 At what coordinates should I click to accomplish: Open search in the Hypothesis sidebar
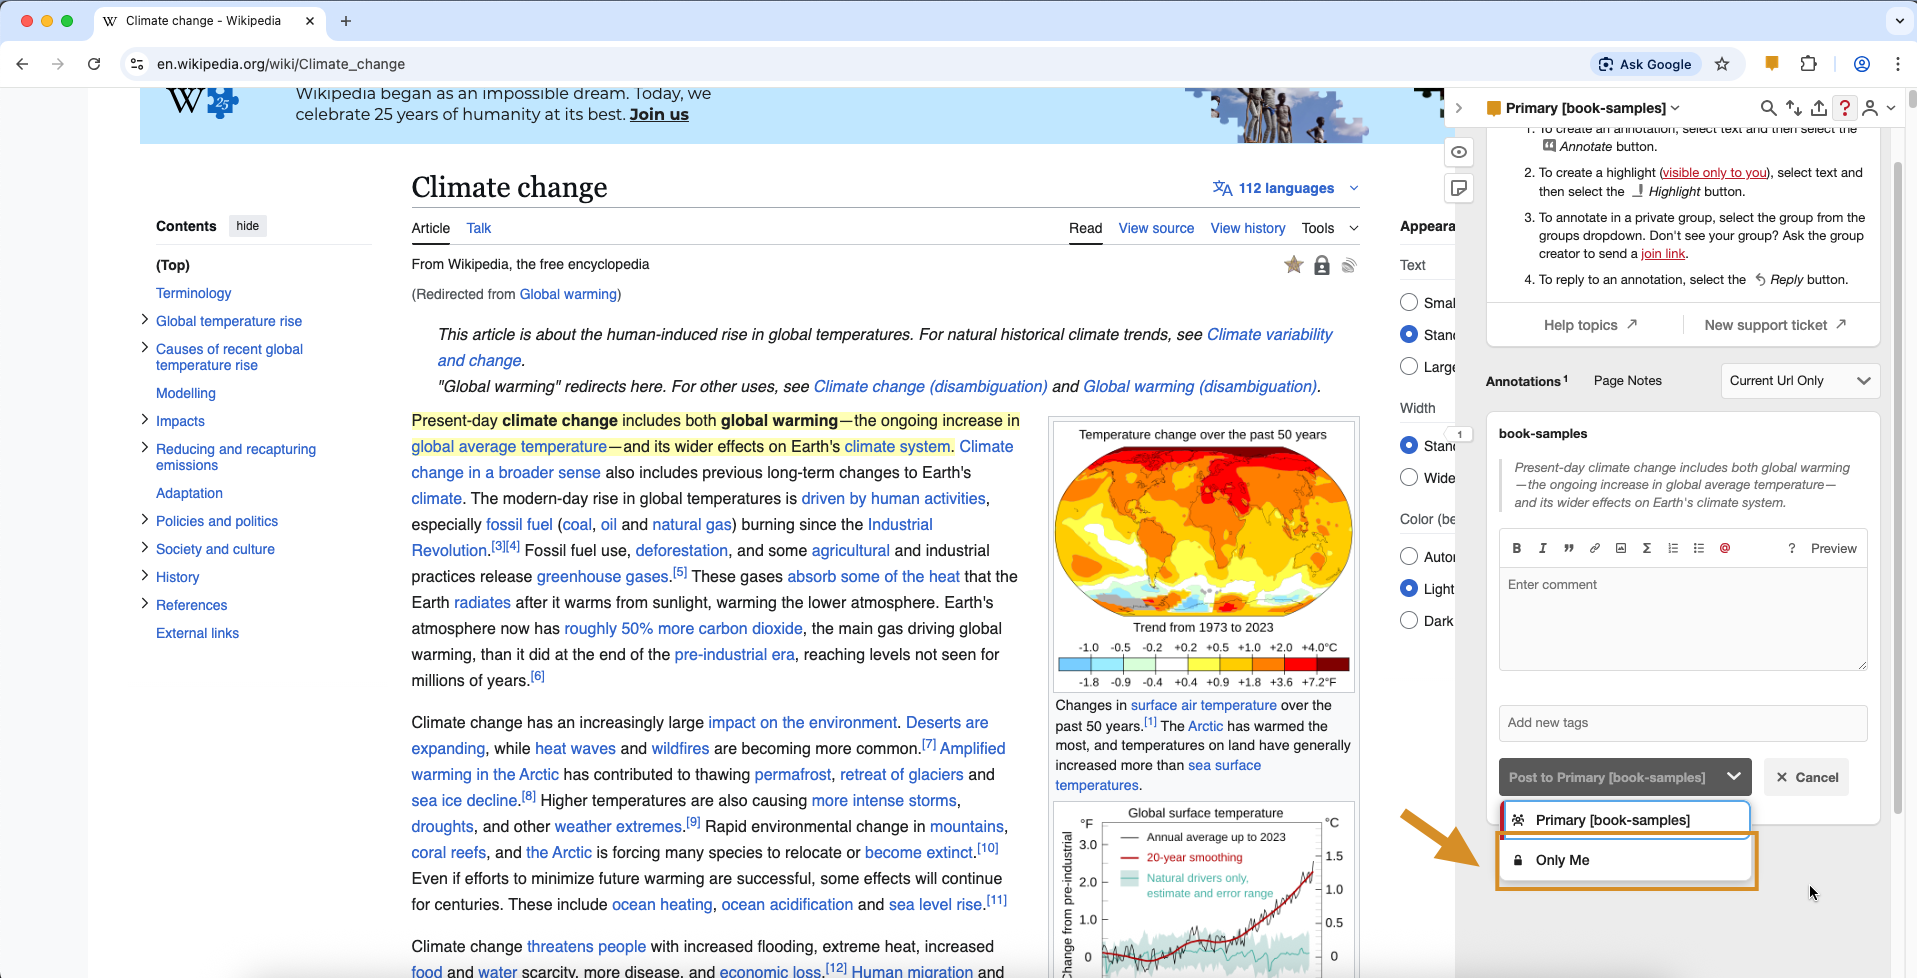click(x=1768, y=108)
